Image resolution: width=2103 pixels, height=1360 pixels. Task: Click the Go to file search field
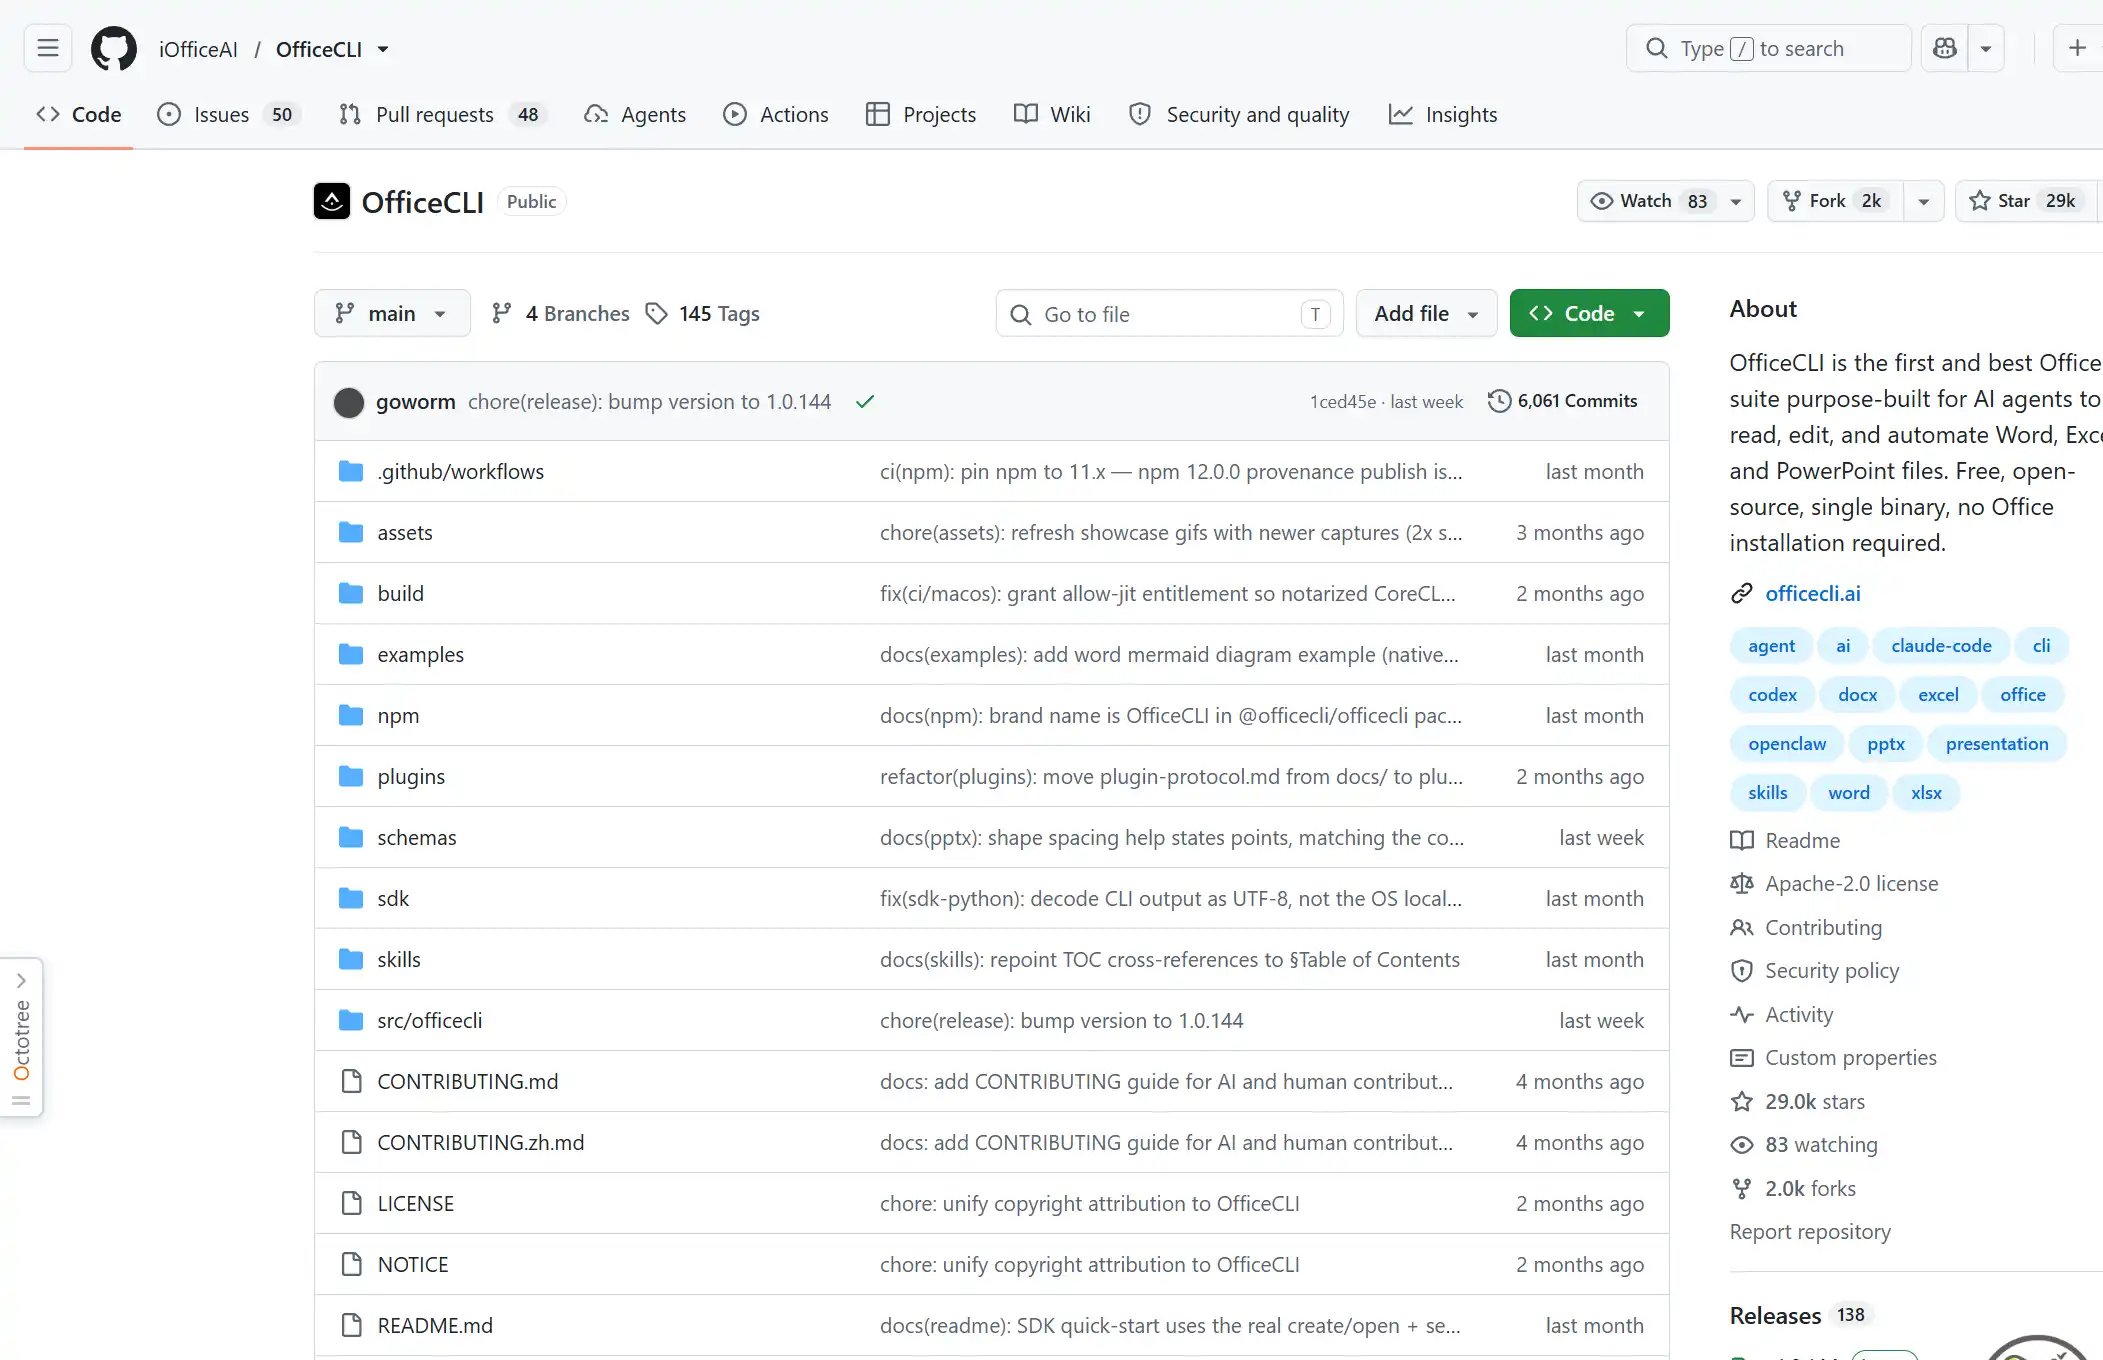[1169, 314]
